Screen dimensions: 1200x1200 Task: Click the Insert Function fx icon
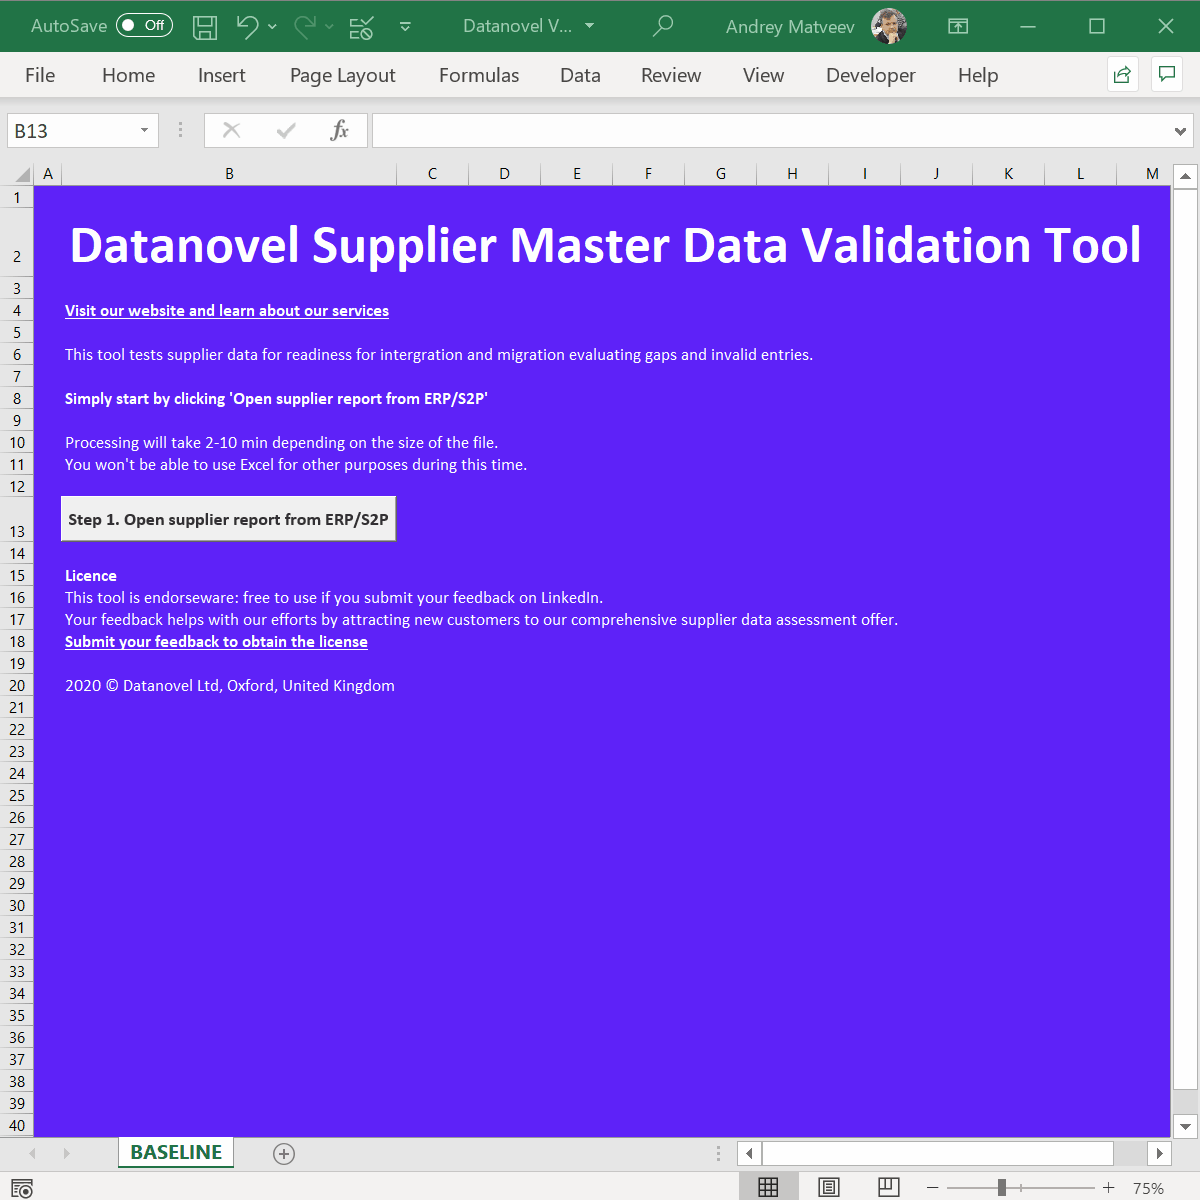click(340, 130)
